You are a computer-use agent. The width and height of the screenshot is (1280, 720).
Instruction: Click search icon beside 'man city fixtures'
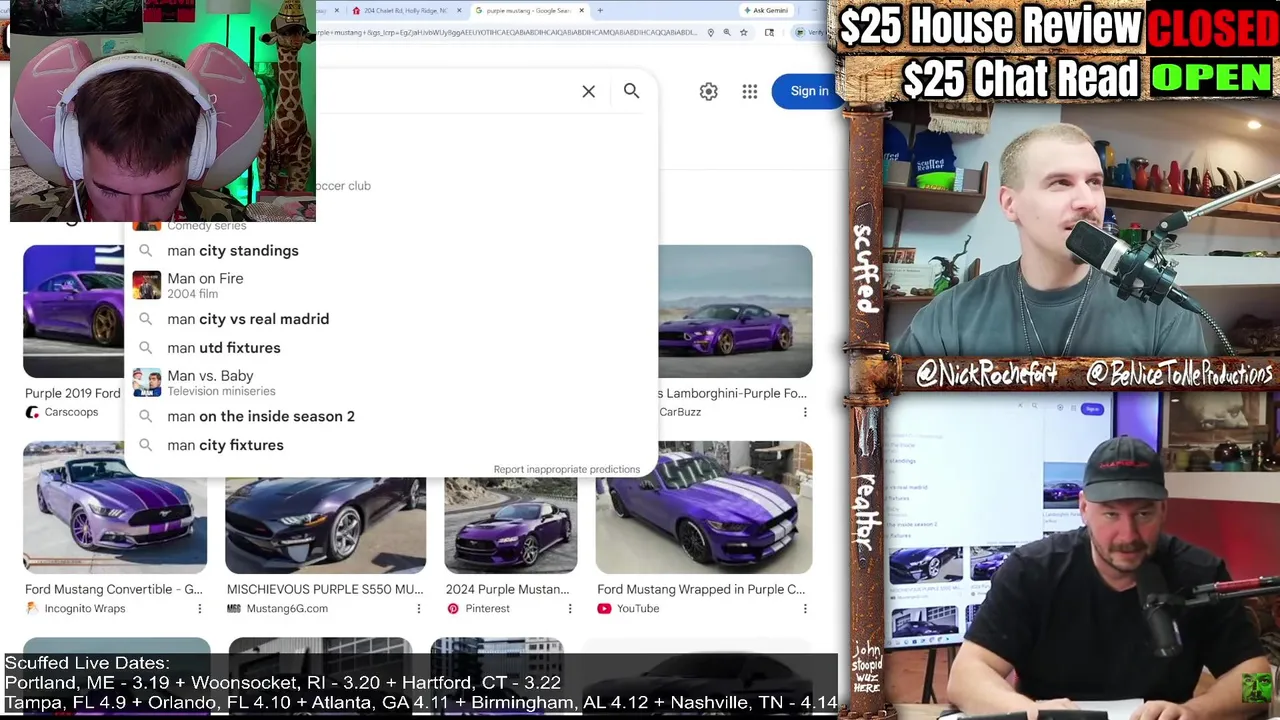click(x=146, y=445)
